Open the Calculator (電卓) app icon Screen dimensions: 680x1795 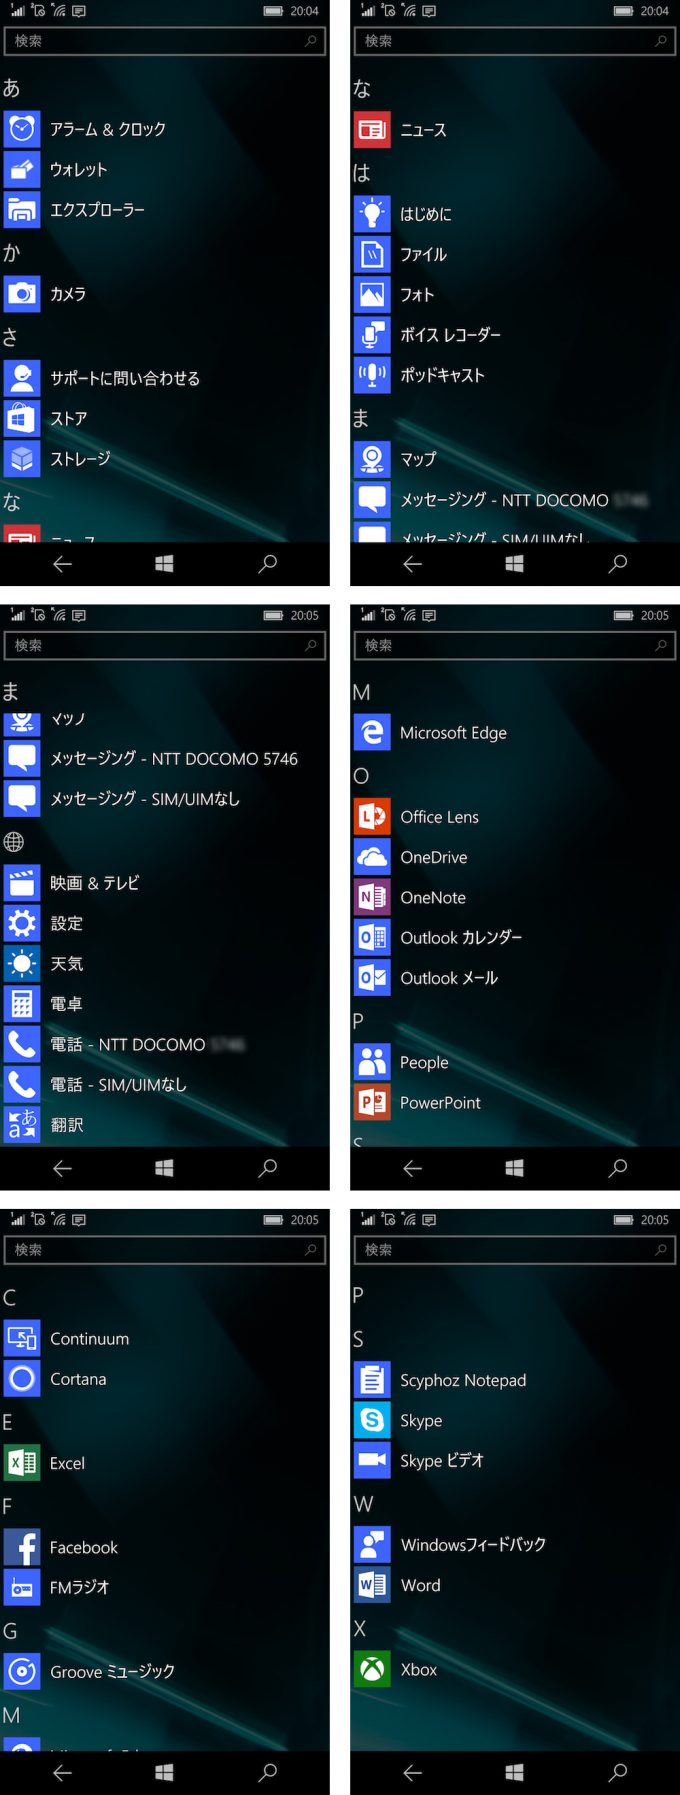pyautogui.click(x=22, y=1004)
